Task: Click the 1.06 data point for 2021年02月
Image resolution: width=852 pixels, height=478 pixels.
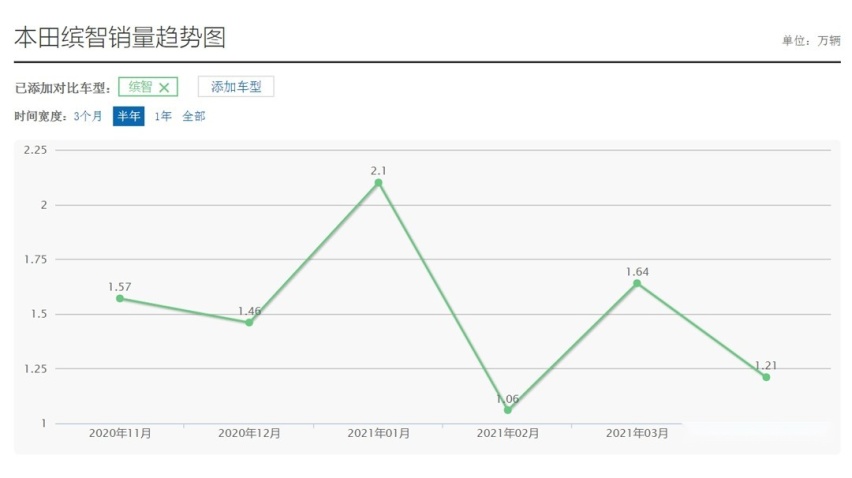Action: point(508,410)
